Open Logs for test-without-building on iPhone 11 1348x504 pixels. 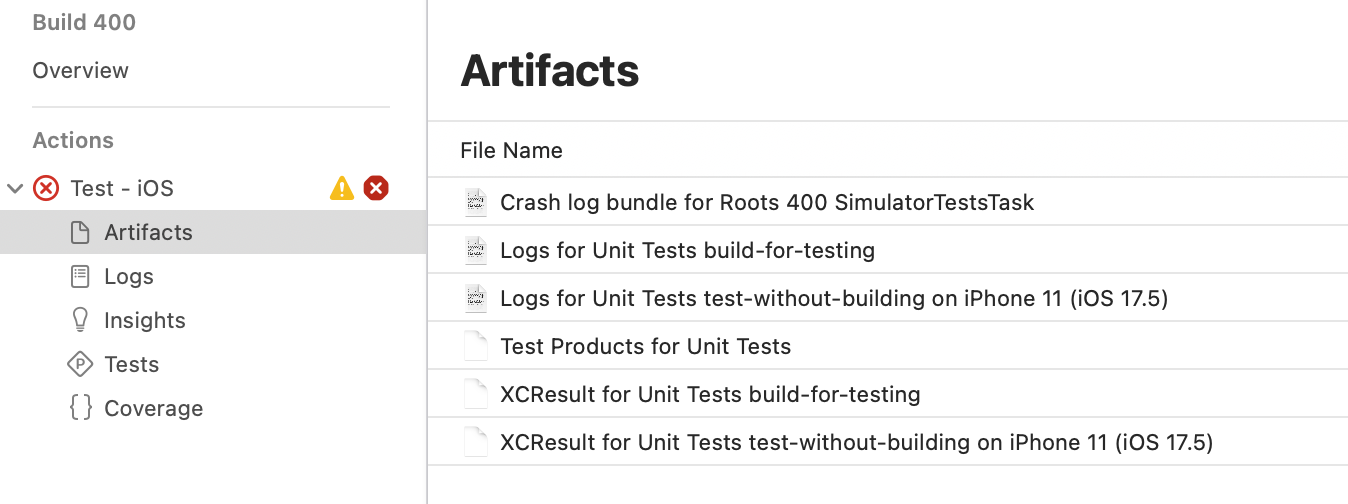tap(834, 298)
